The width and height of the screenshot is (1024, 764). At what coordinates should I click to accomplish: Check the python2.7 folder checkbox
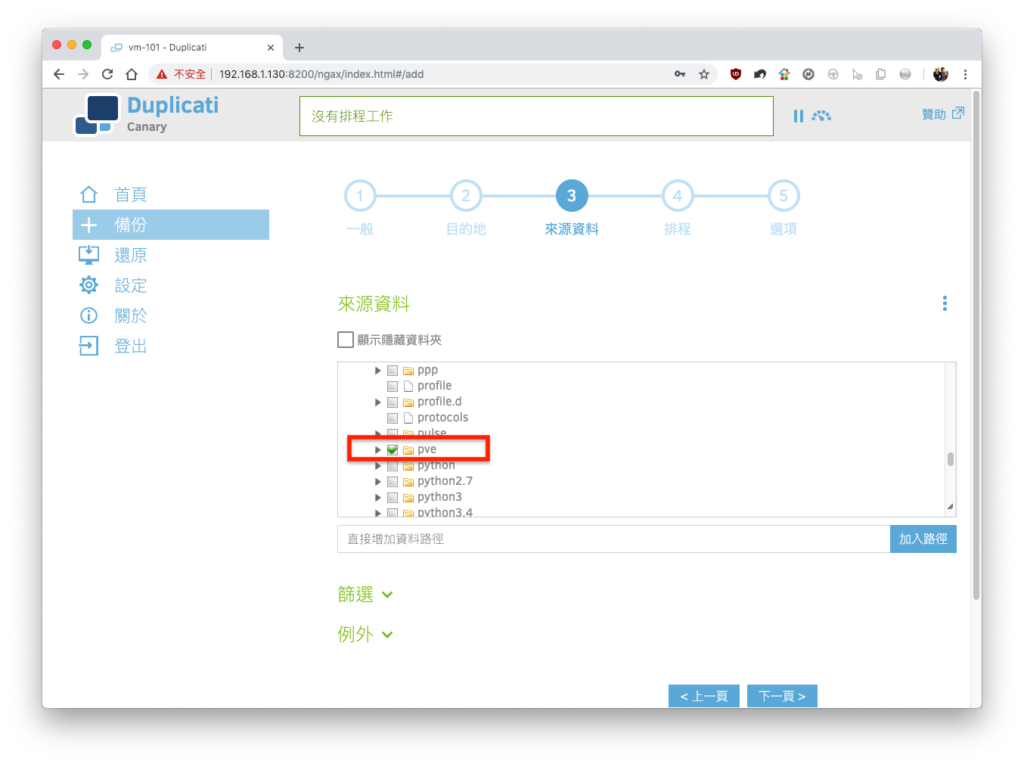[392, 482]
